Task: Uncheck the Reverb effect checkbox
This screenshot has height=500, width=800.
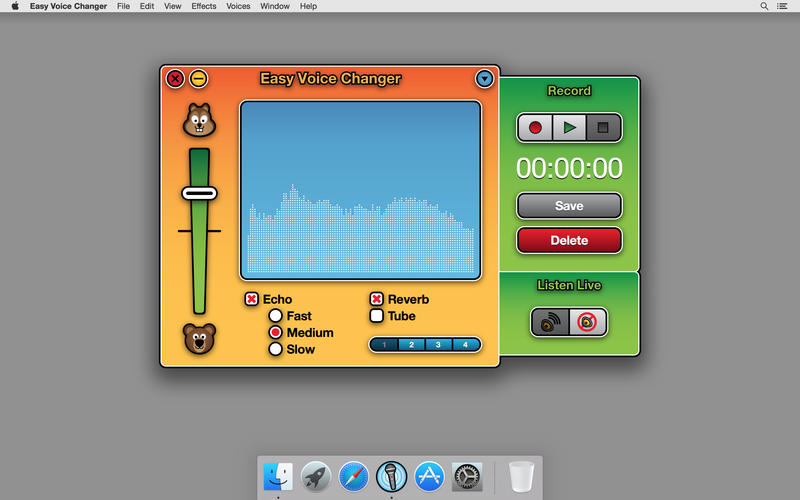Action: pos(377,299)
